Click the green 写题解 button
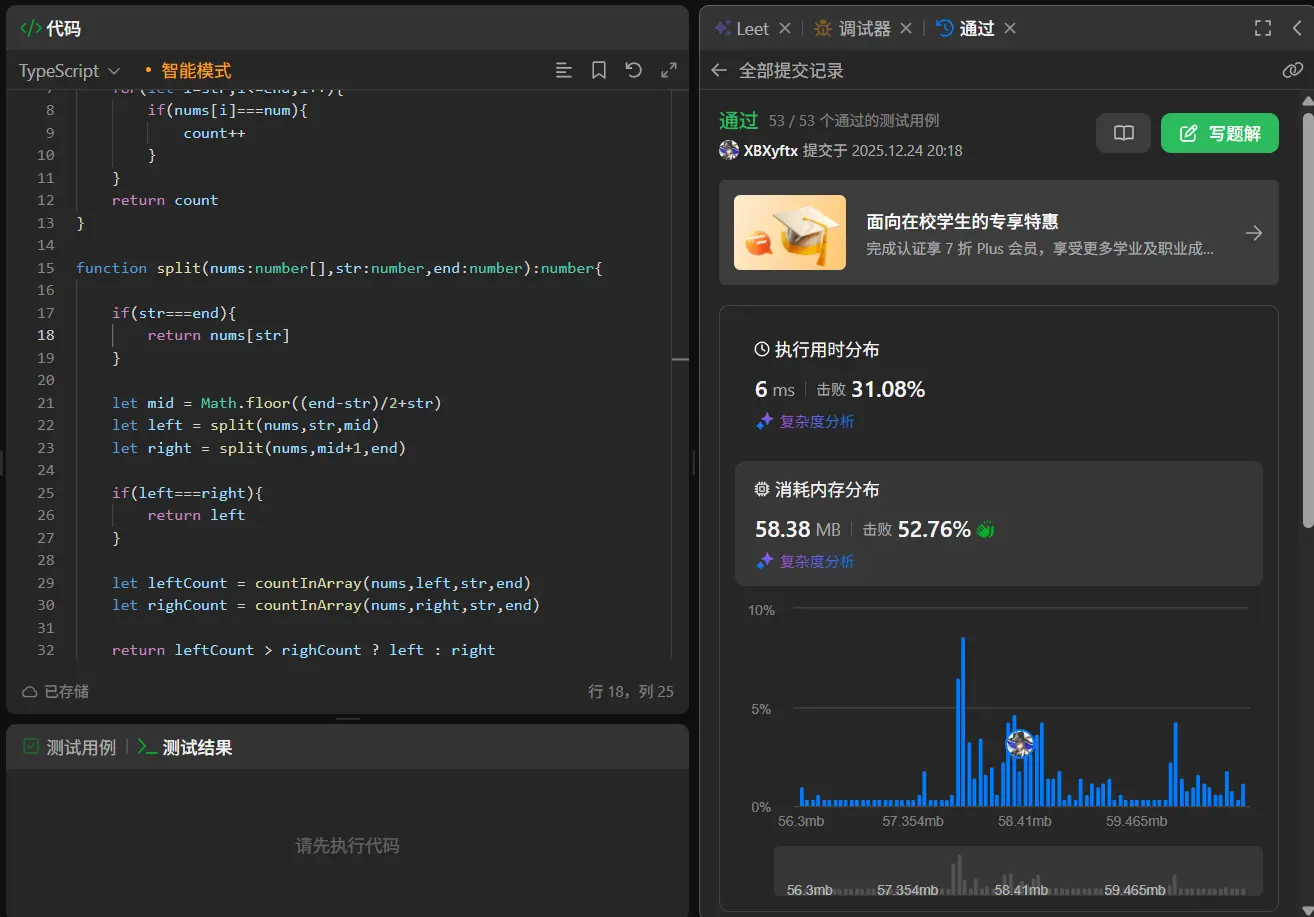The width and height of the screenshot is (1314, 917). (x=1219, y=133)
